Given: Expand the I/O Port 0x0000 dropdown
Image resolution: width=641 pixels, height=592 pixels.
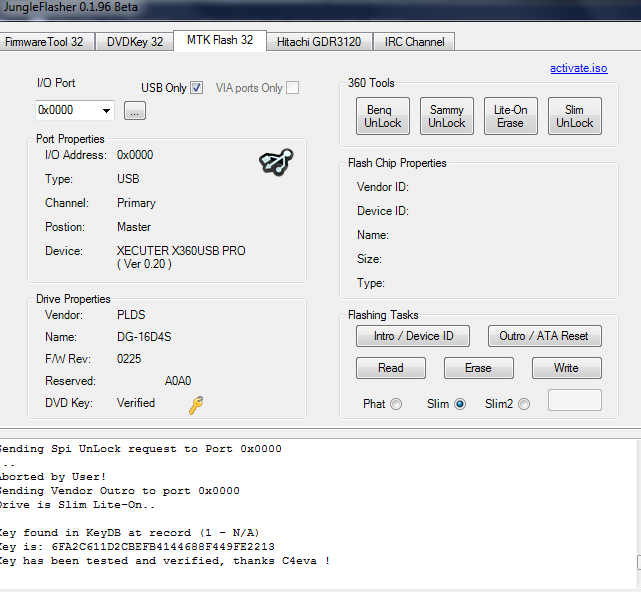Looking at the screenshot, I should (106, 110).
